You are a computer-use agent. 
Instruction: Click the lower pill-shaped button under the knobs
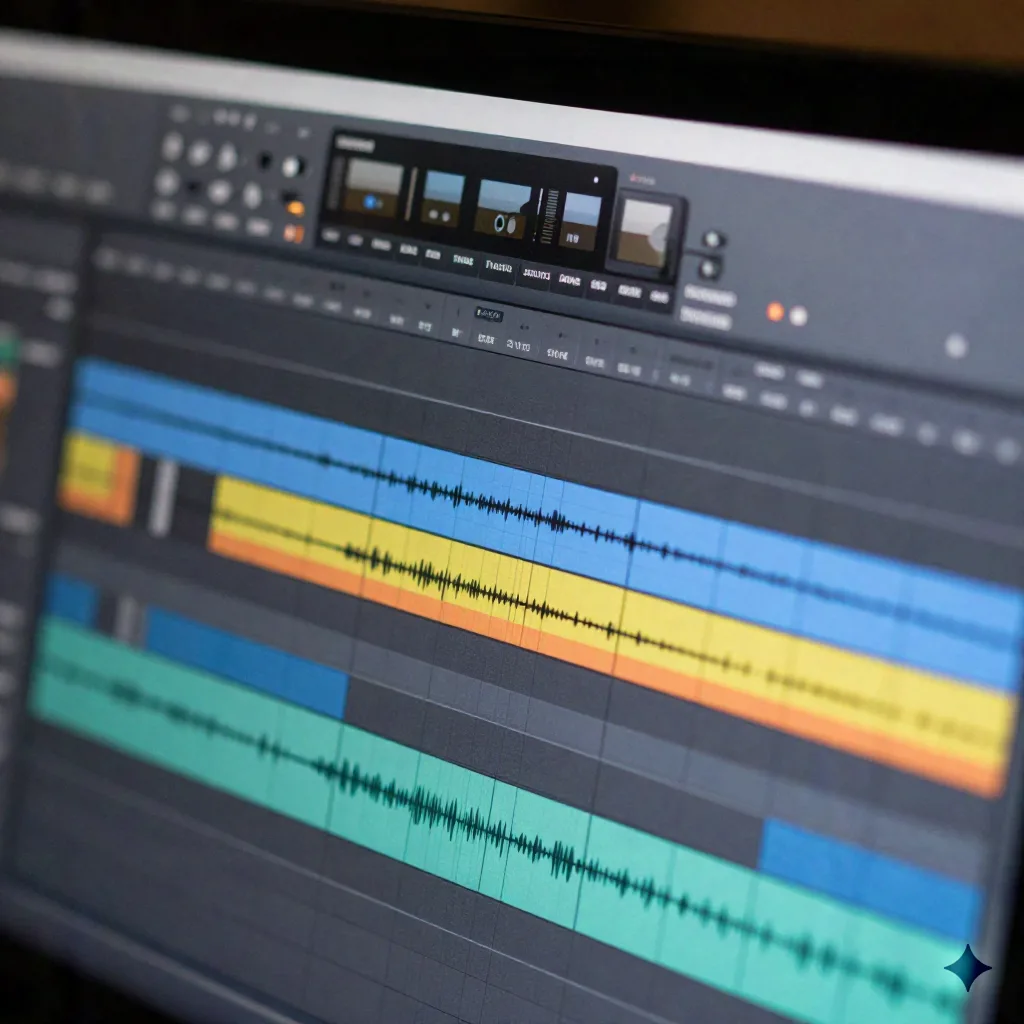tap(705, 318)
